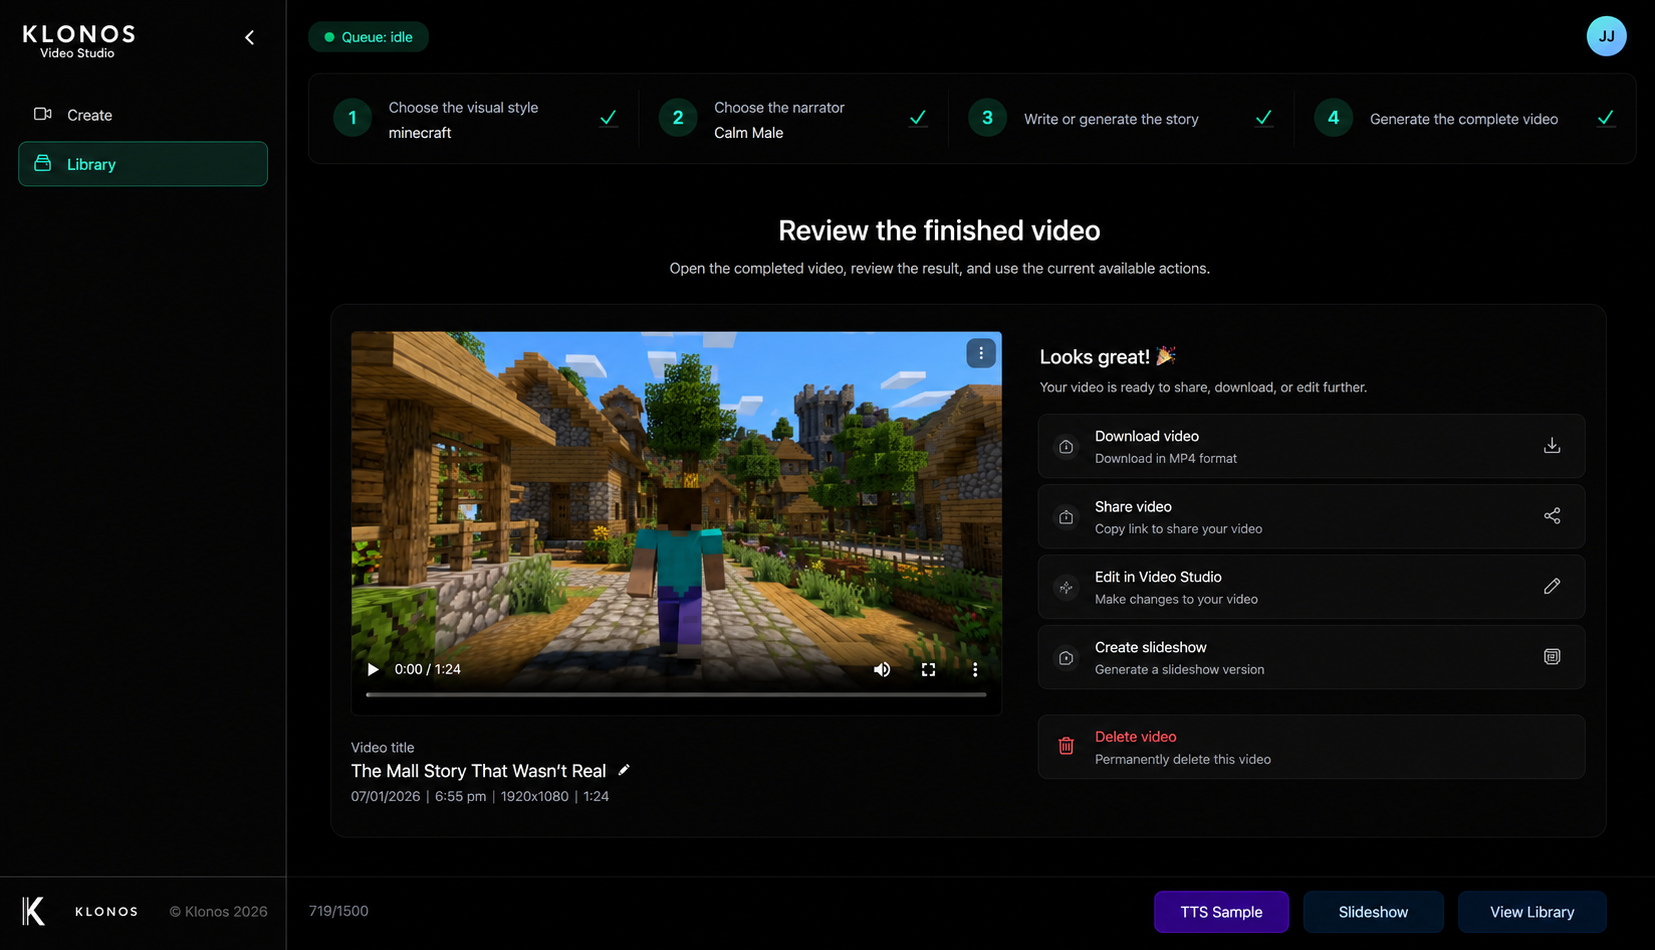
Task: Click the Library stack icon
Action: (x=43, y=163)
